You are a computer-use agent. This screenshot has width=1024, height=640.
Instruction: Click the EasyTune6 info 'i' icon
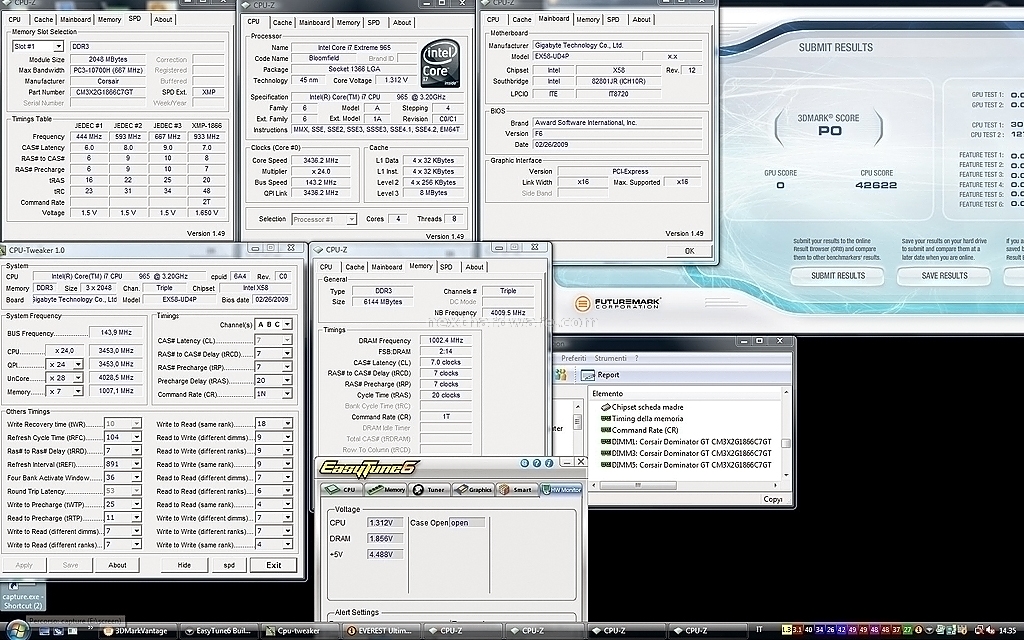[x=549, y=463]
